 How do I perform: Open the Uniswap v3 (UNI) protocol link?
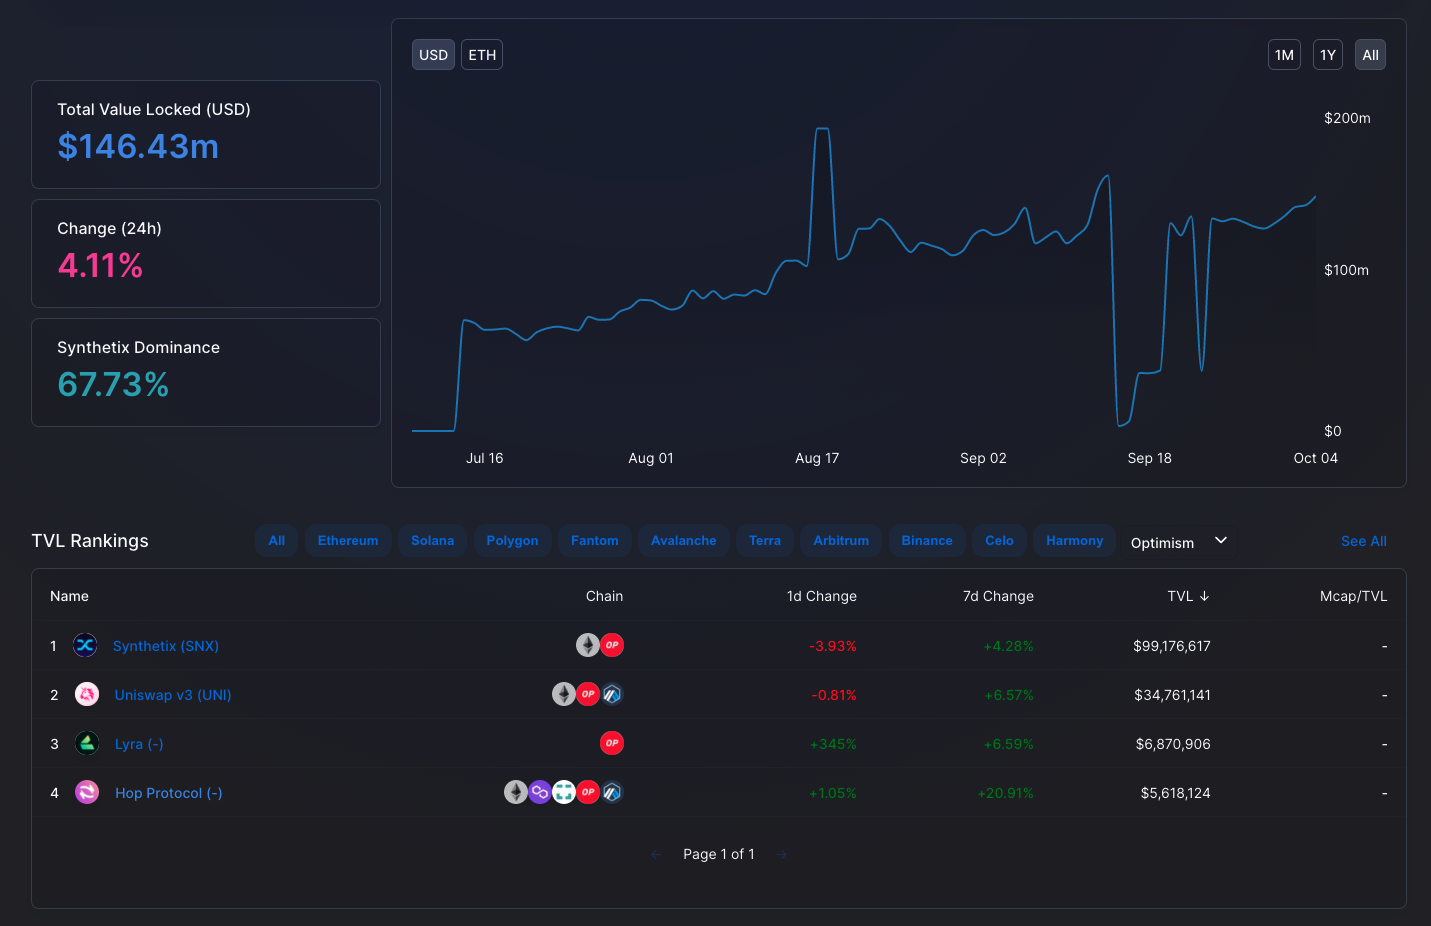pos(173,695)
